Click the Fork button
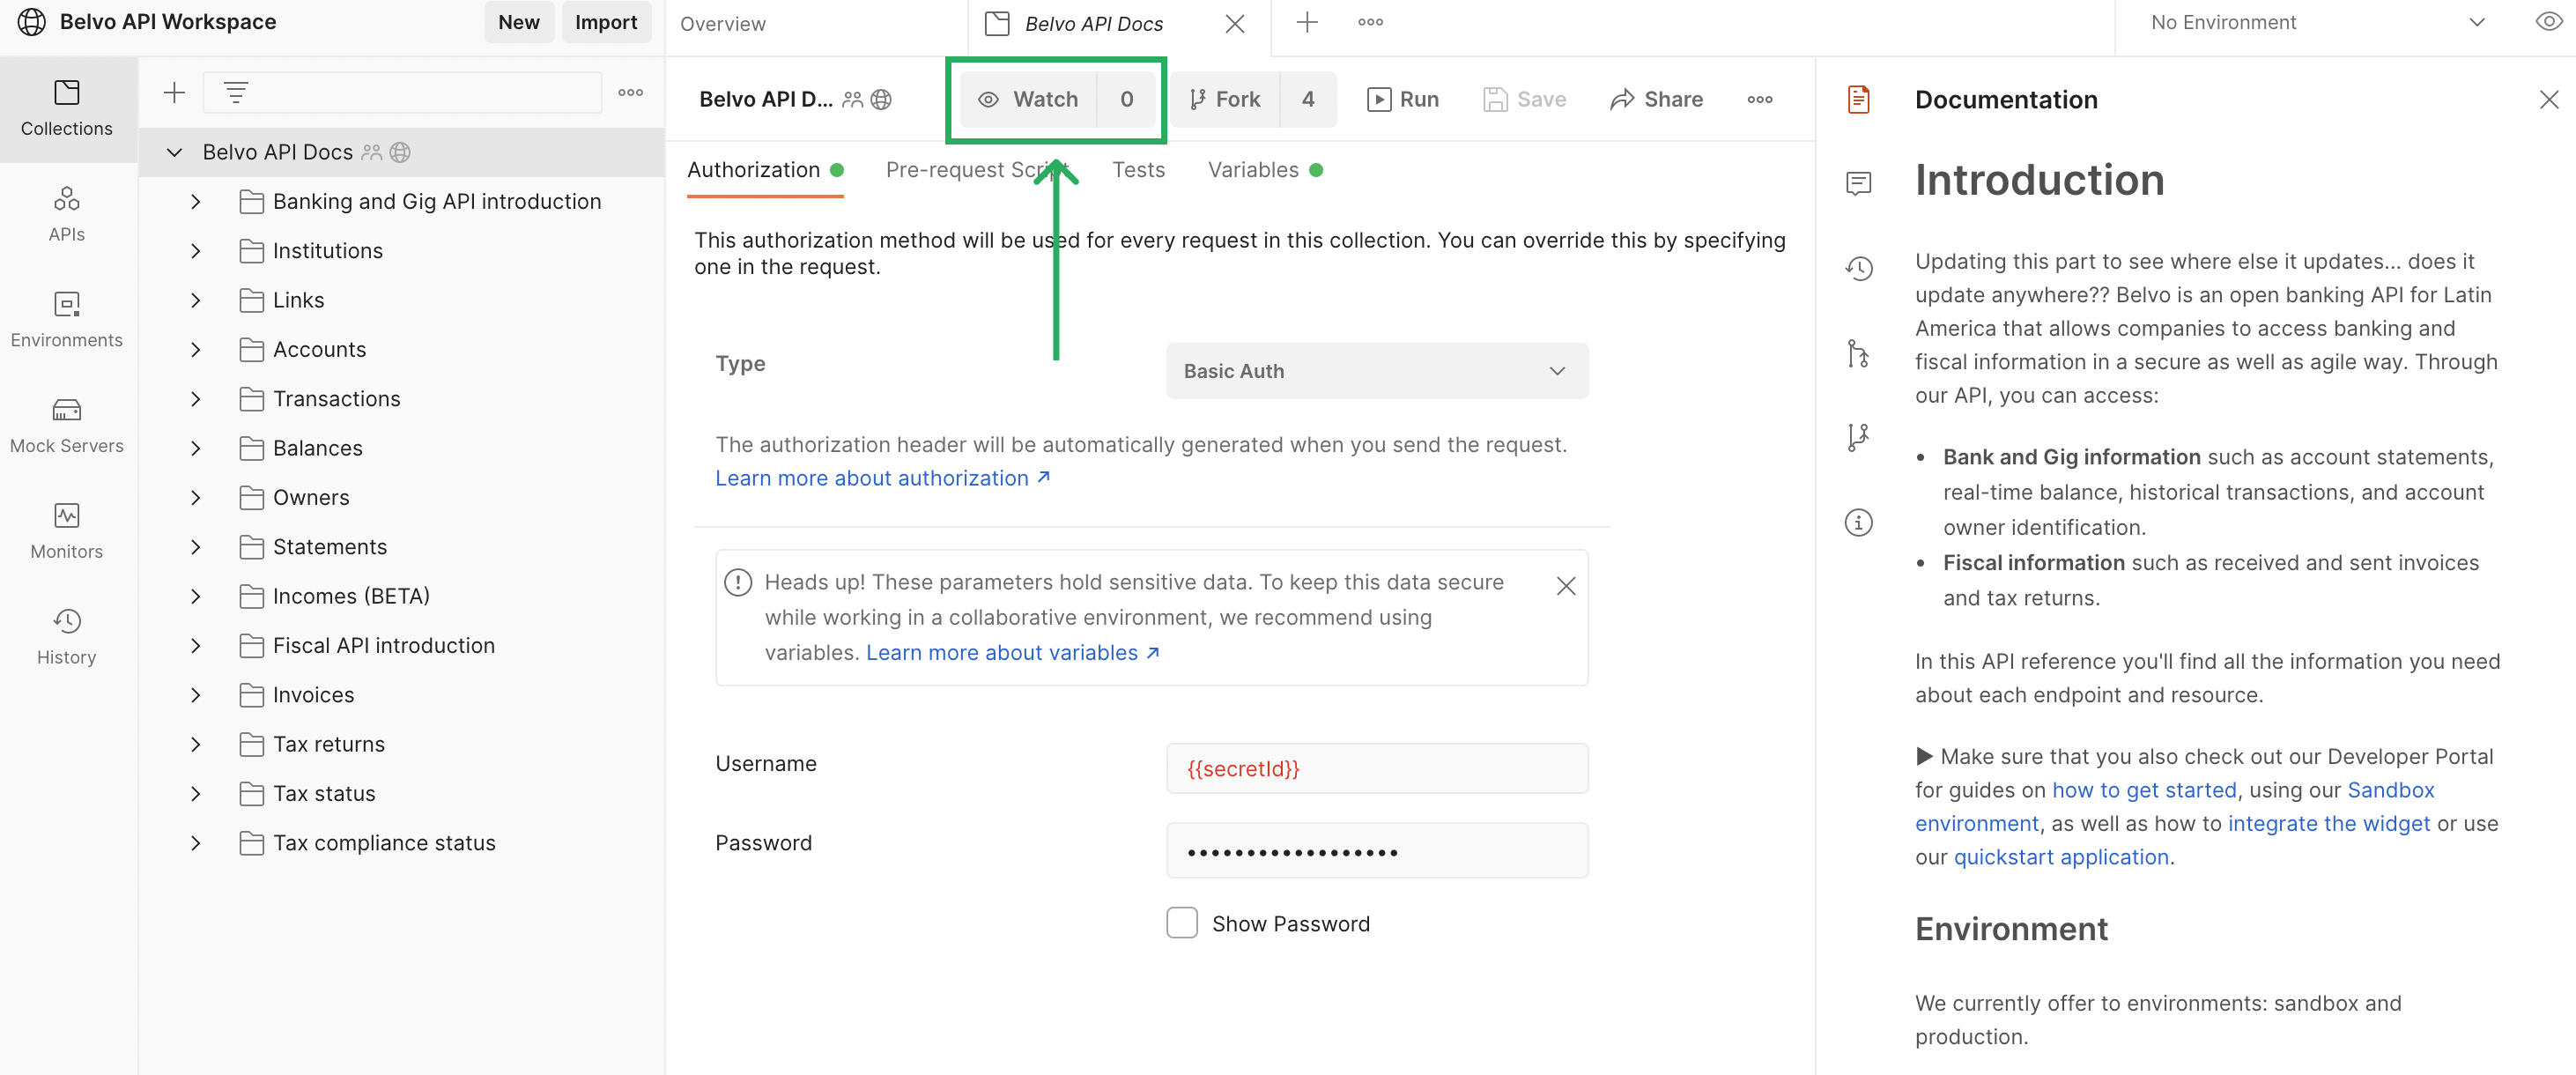 (x=1225, y=99)
